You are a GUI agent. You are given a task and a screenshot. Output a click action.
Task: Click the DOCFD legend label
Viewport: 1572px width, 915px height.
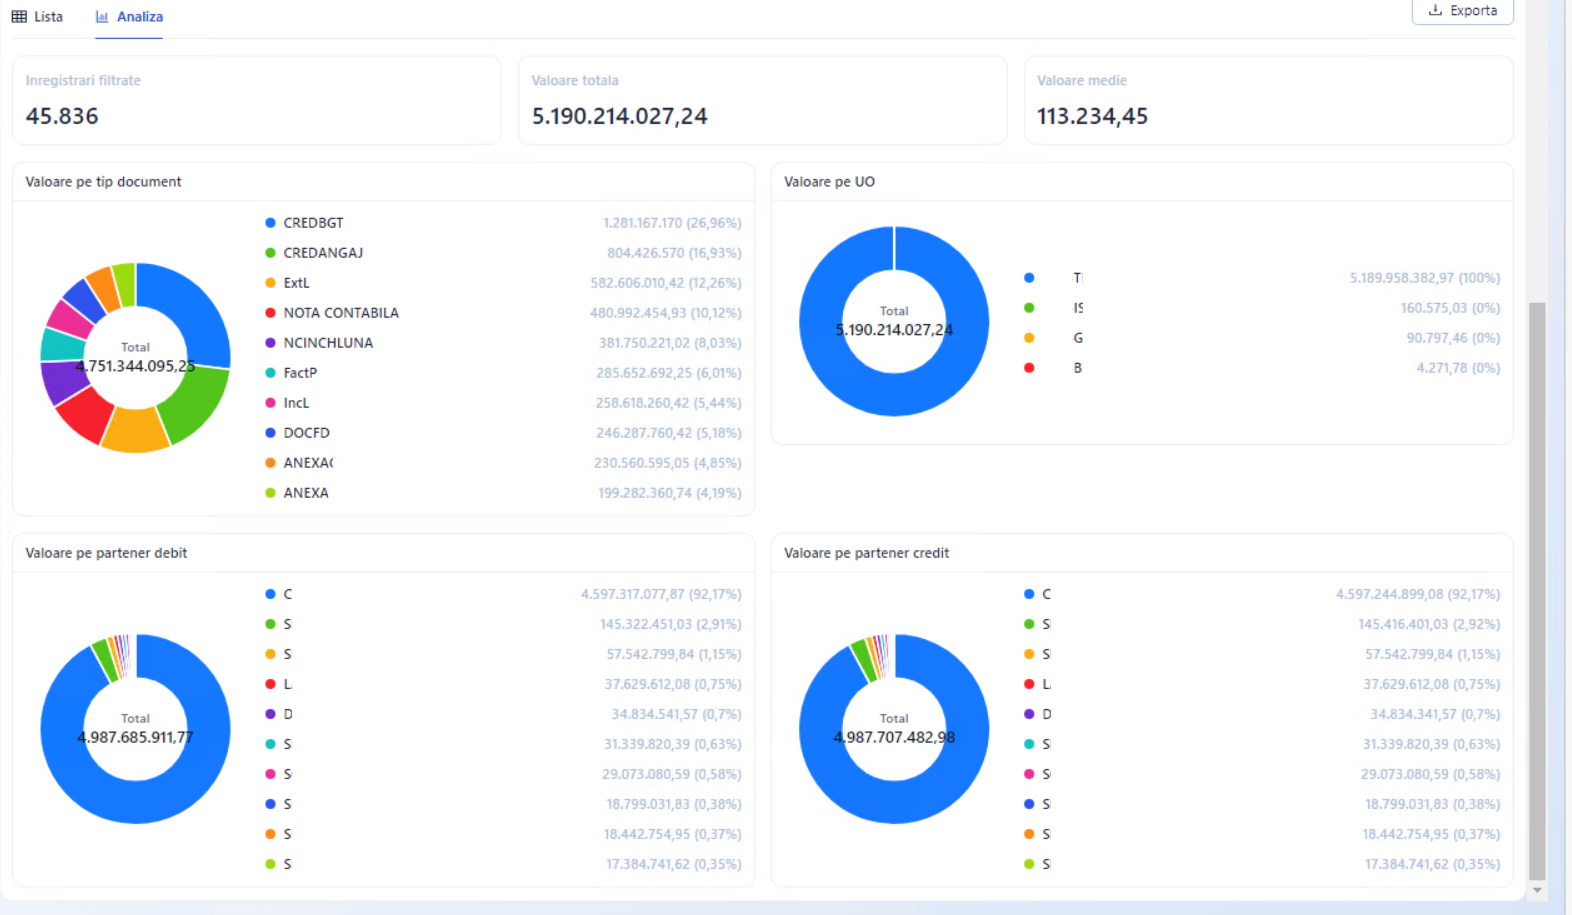click(x=306, y=433)
